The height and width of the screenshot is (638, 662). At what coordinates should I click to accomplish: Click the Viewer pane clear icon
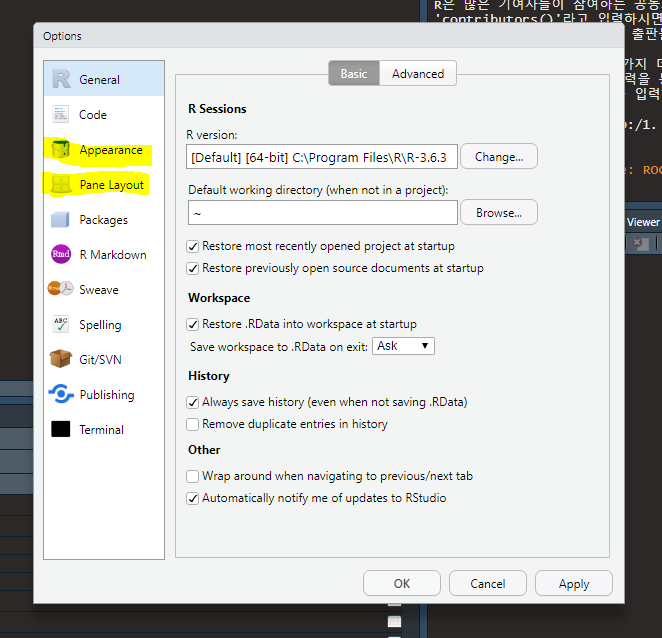[x=640, y=243]
